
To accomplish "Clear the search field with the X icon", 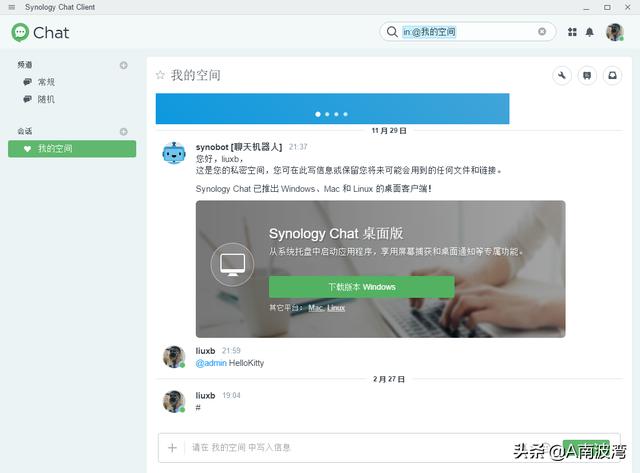I will tap(542, 31).
